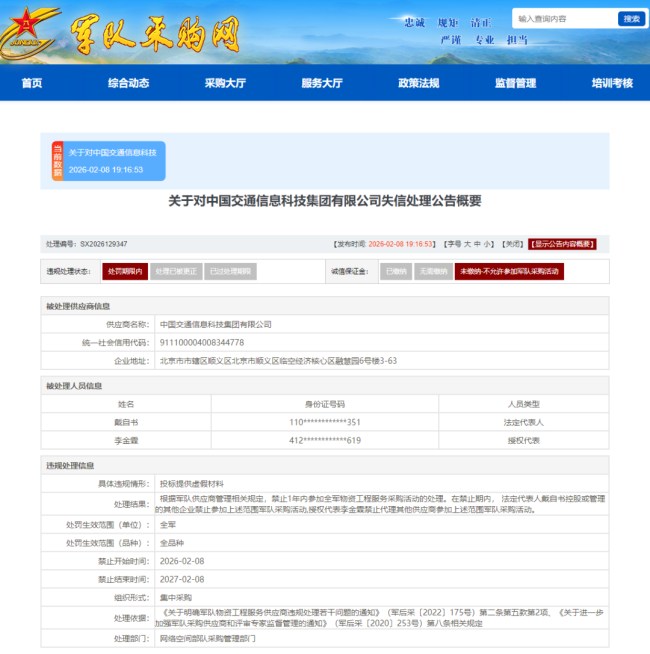Open the 首页 home menu
The image size is (650, 654).
point(32,83)
